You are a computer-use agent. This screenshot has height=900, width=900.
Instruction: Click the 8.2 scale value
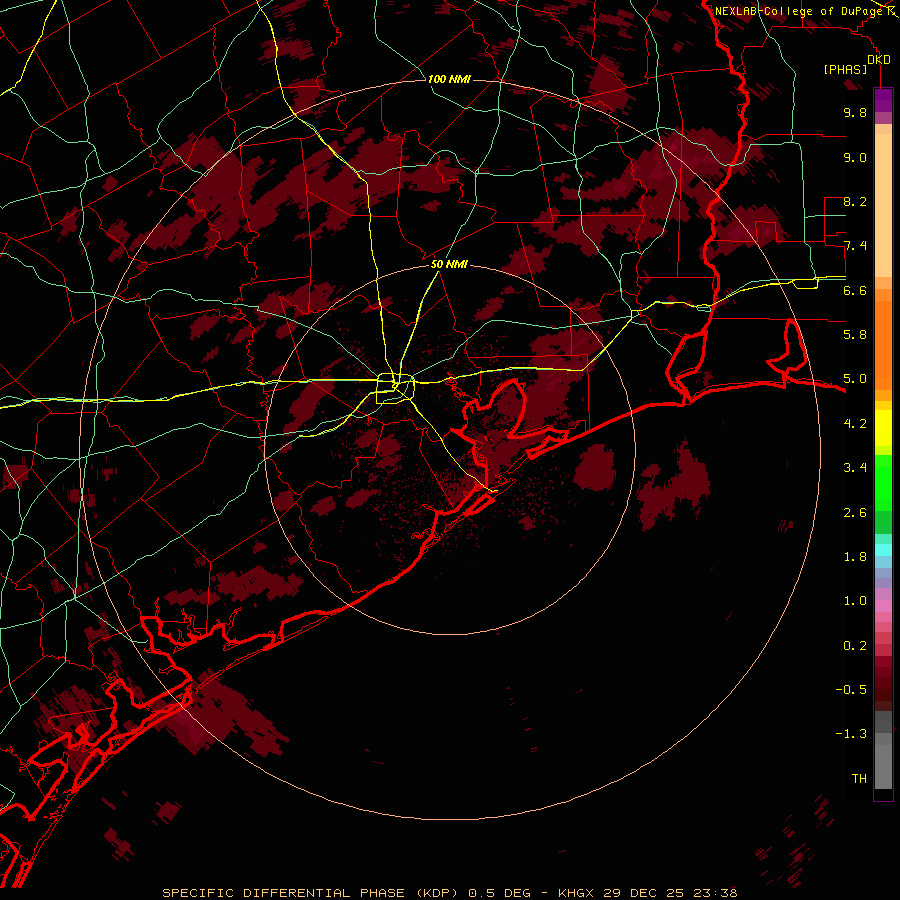pyautogui.click(x=855, y=201)
